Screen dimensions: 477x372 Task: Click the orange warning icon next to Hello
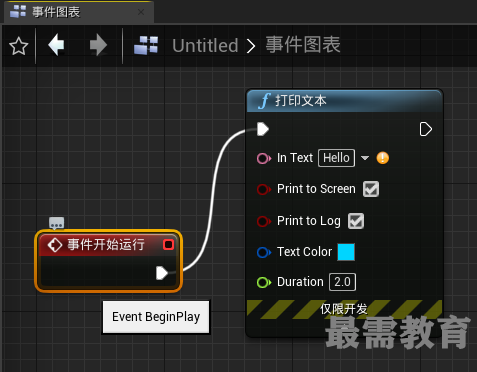coord(383,158)
